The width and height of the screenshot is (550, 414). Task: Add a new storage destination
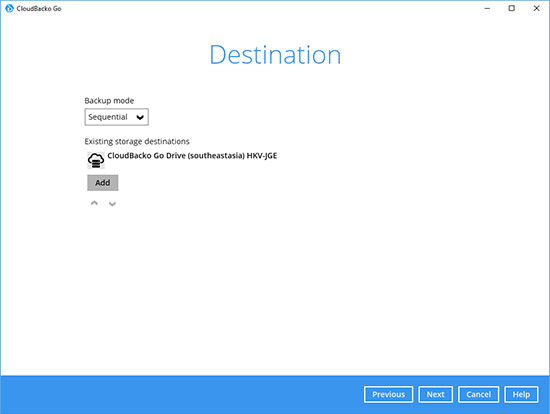click(103, 183)
